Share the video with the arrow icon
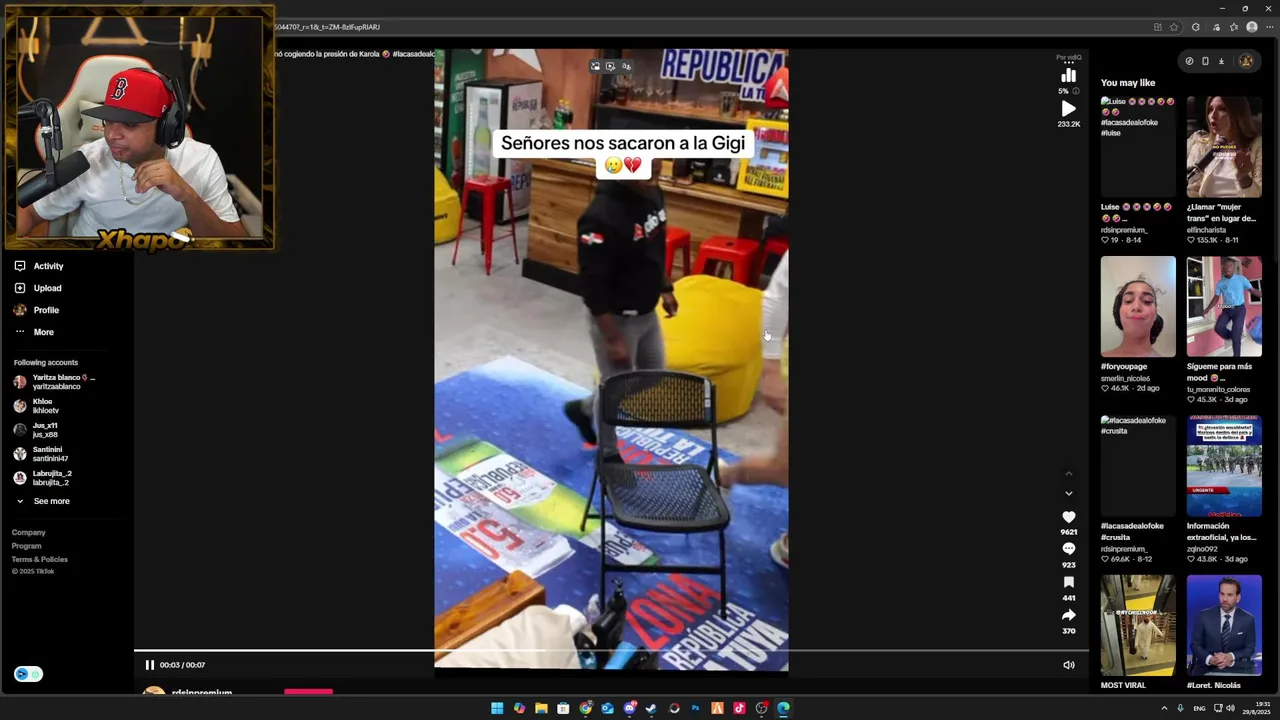This screenshot has width=1280, height=720. [1068, 615]
